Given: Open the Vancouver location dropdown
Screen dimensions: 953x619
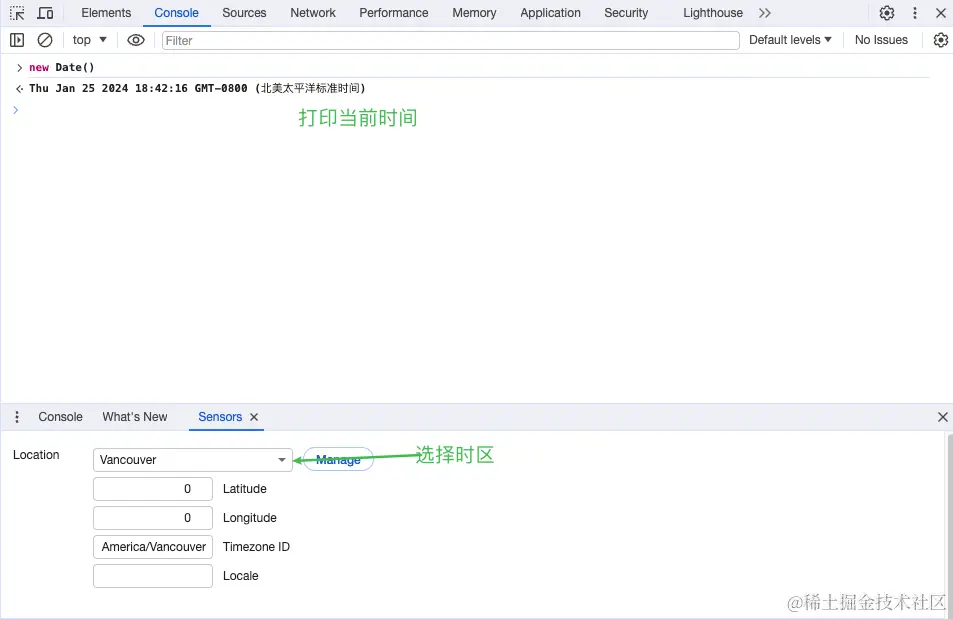Looking at the screenshot, I should point(193,460).
